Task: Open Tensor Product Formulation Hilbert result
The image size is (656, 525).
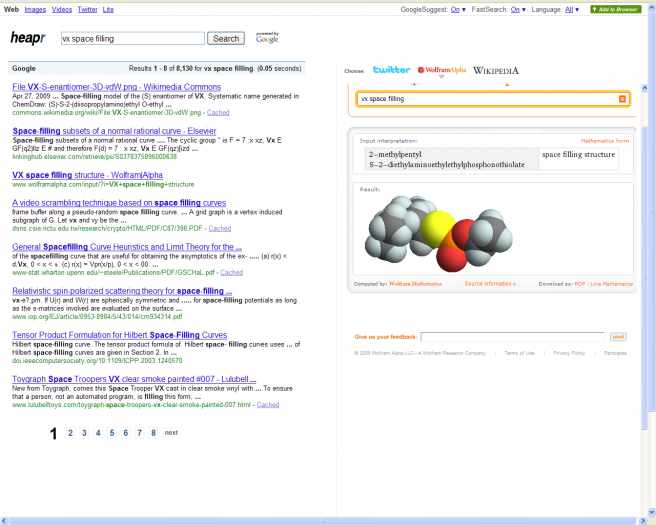Action: coord(119,335)
